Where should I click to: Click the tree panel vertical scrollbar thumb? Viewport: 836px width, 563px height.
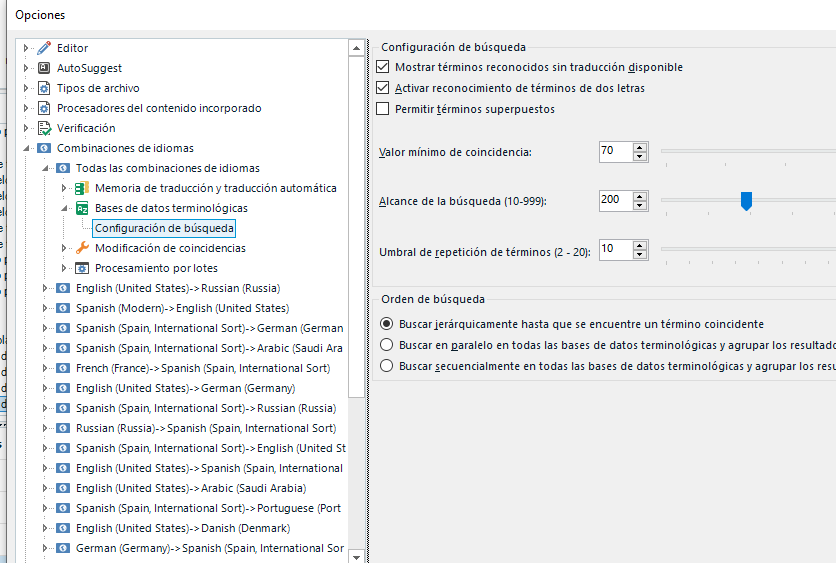[x=356, y=226]
